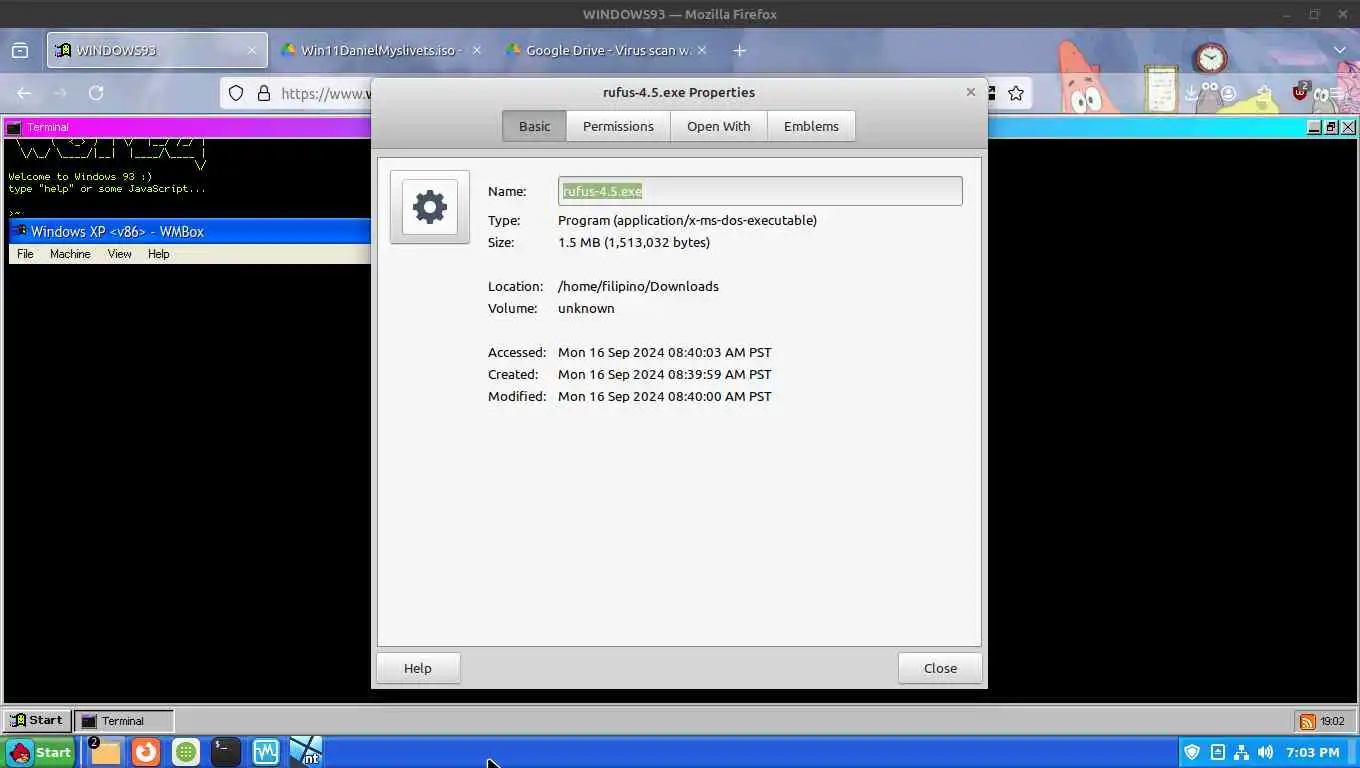Open the file manager folder icon on taskbar
Image resolution: width=1360 pixels, height=768 pixels.
click(x=104, y=752)
